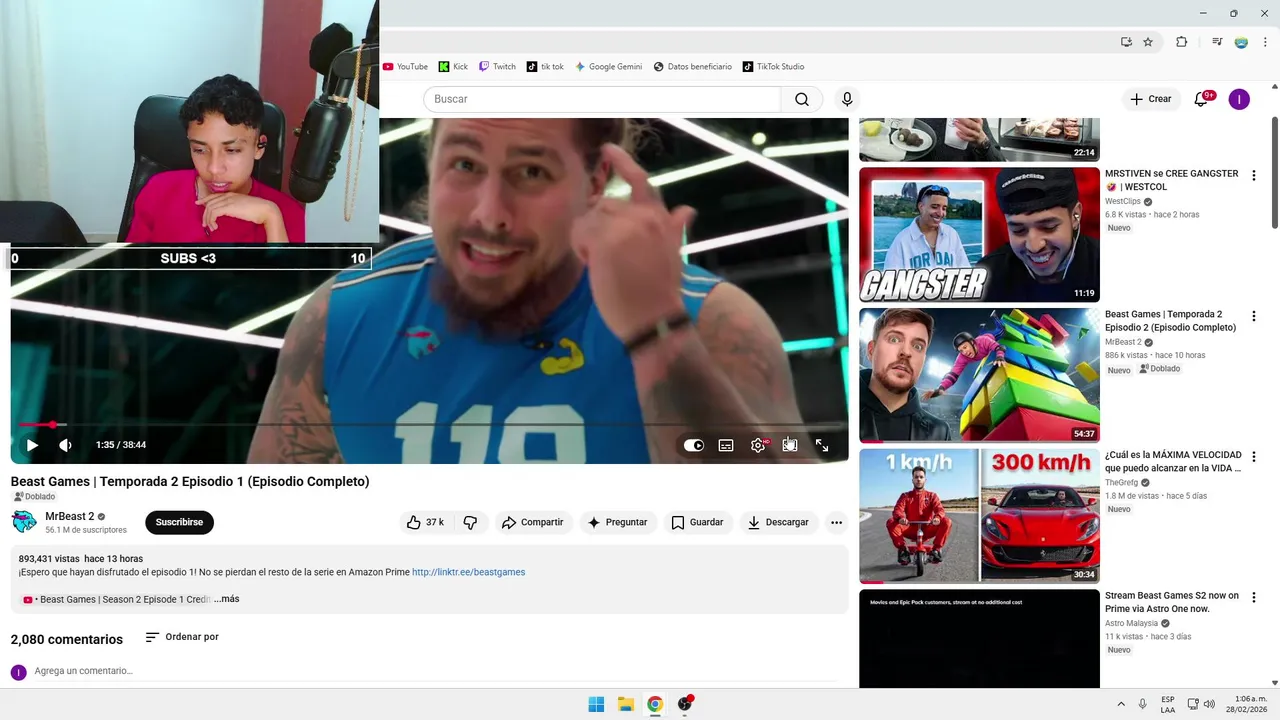Open options for Stream Beast Games S2

1254,597
